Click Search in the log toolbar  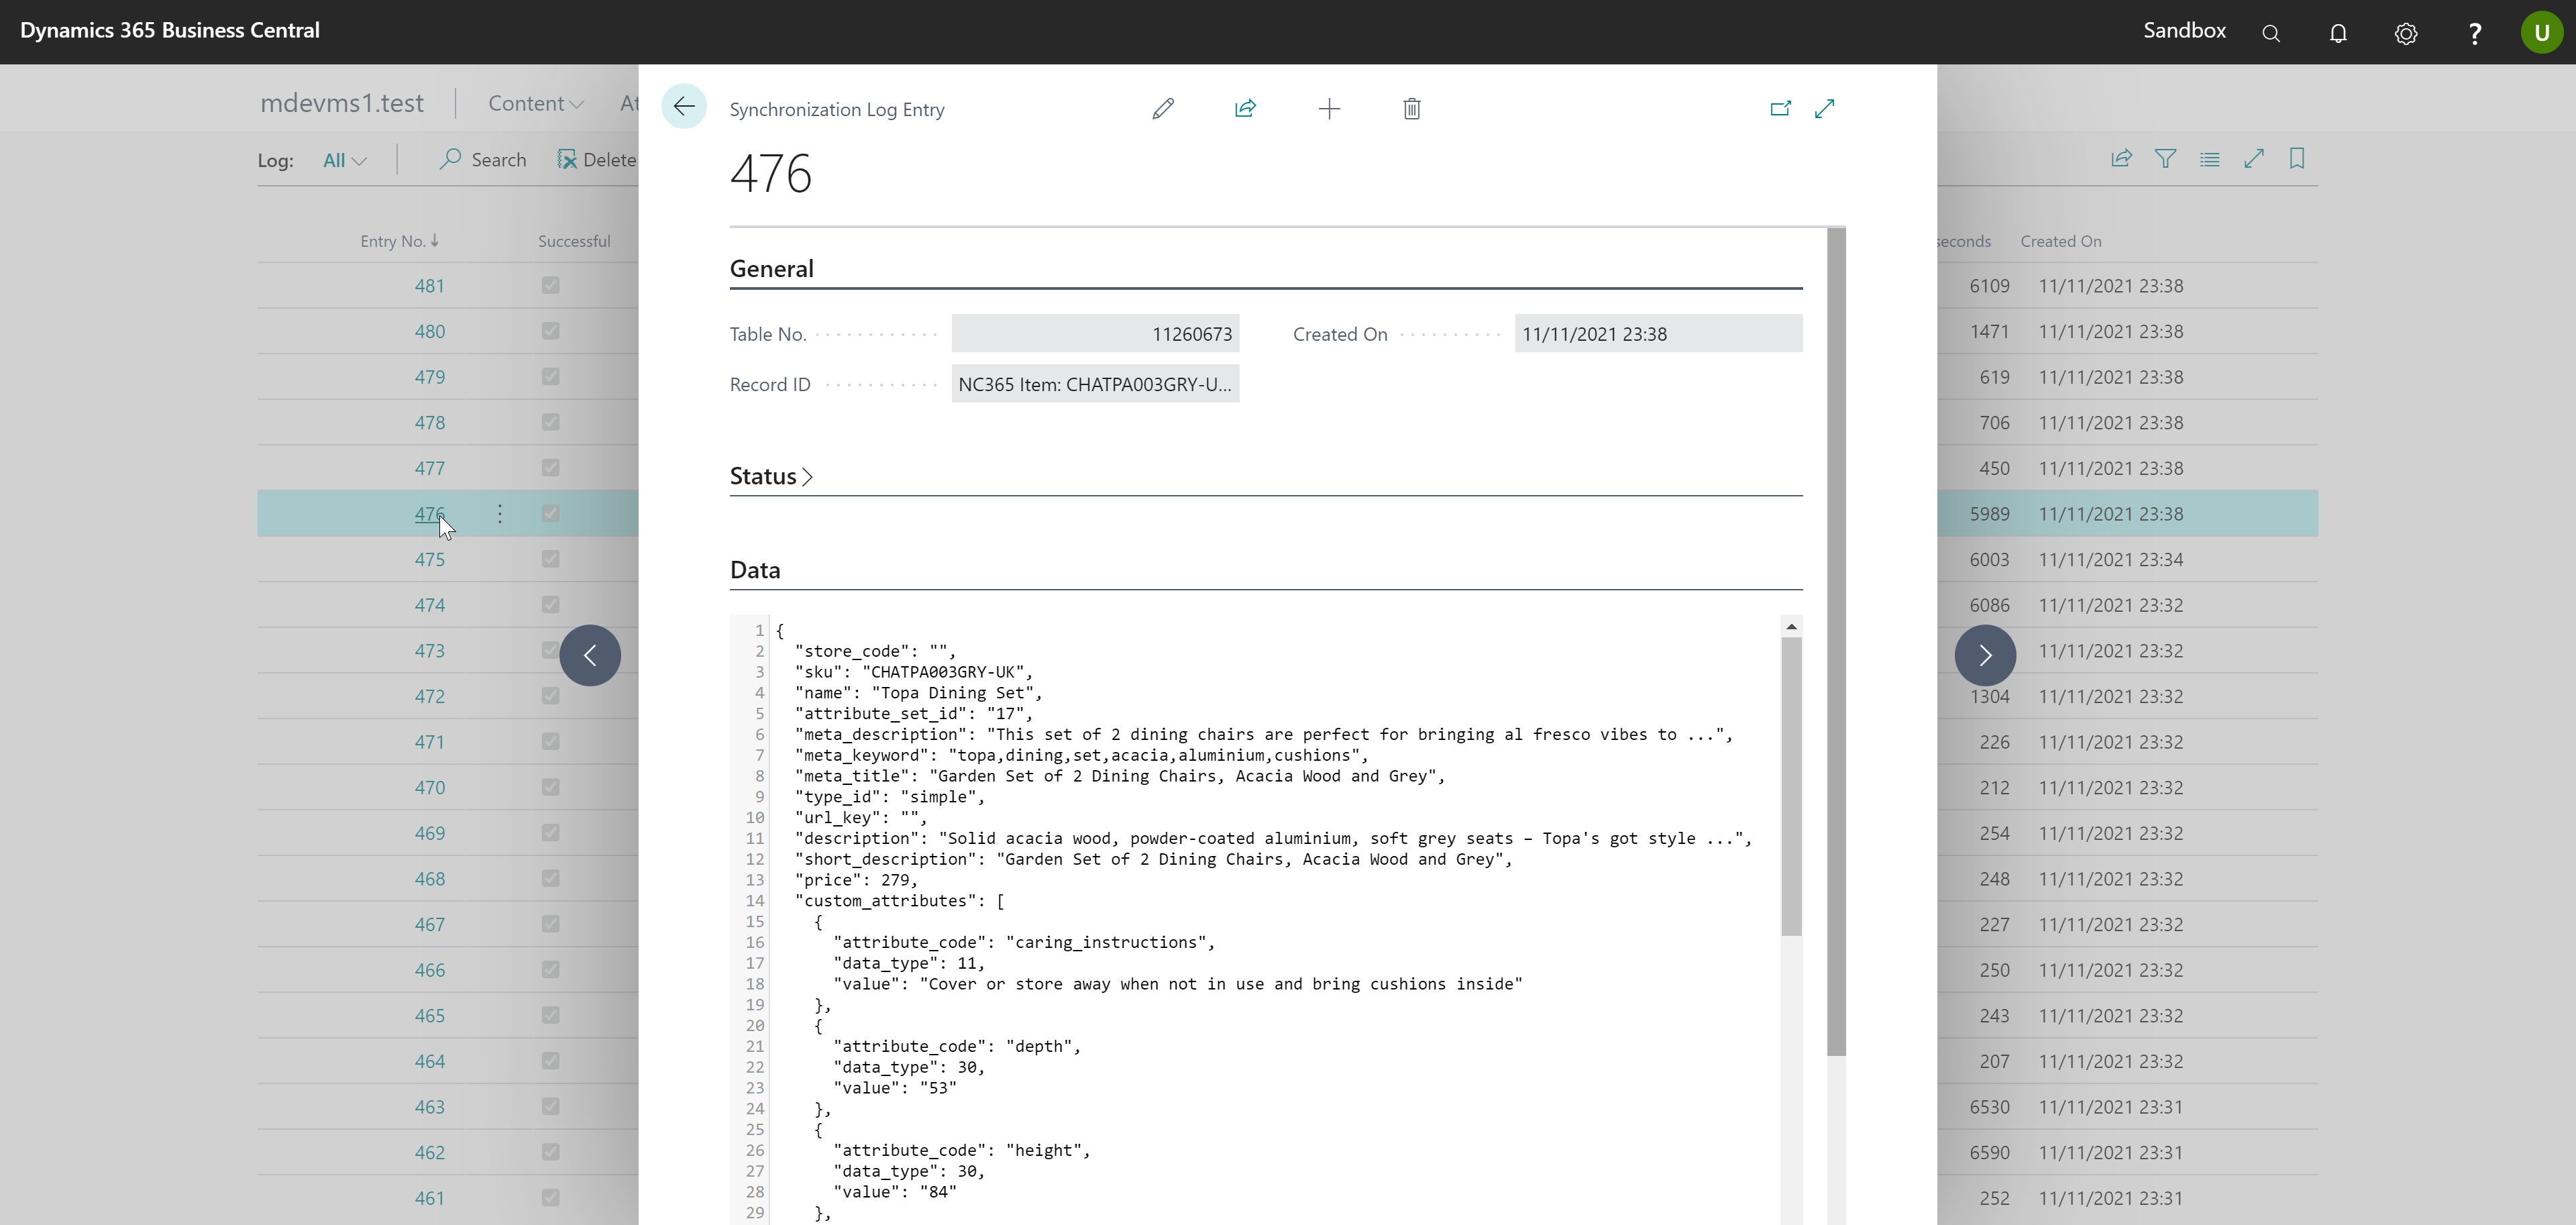tap(483, 160)
